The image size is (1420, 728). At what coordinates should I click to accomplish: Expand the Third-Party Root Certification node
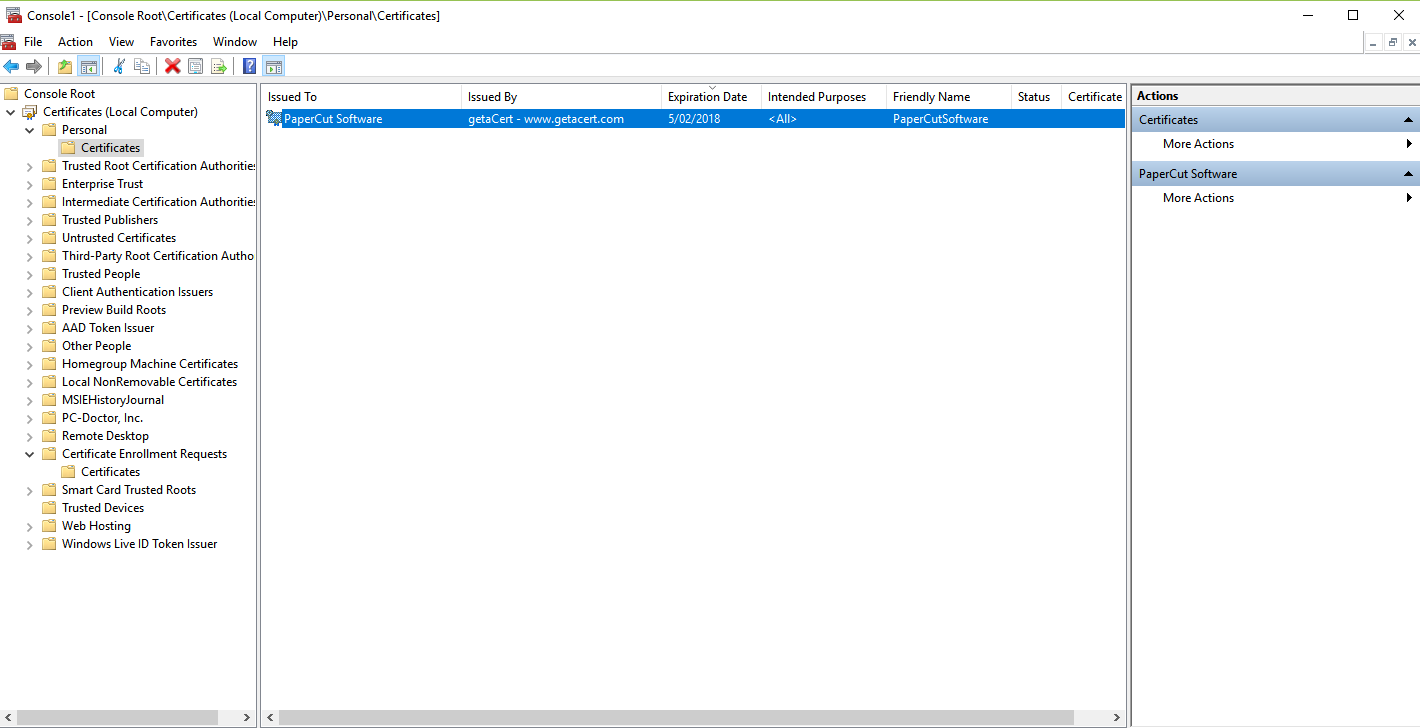point(30,256)
